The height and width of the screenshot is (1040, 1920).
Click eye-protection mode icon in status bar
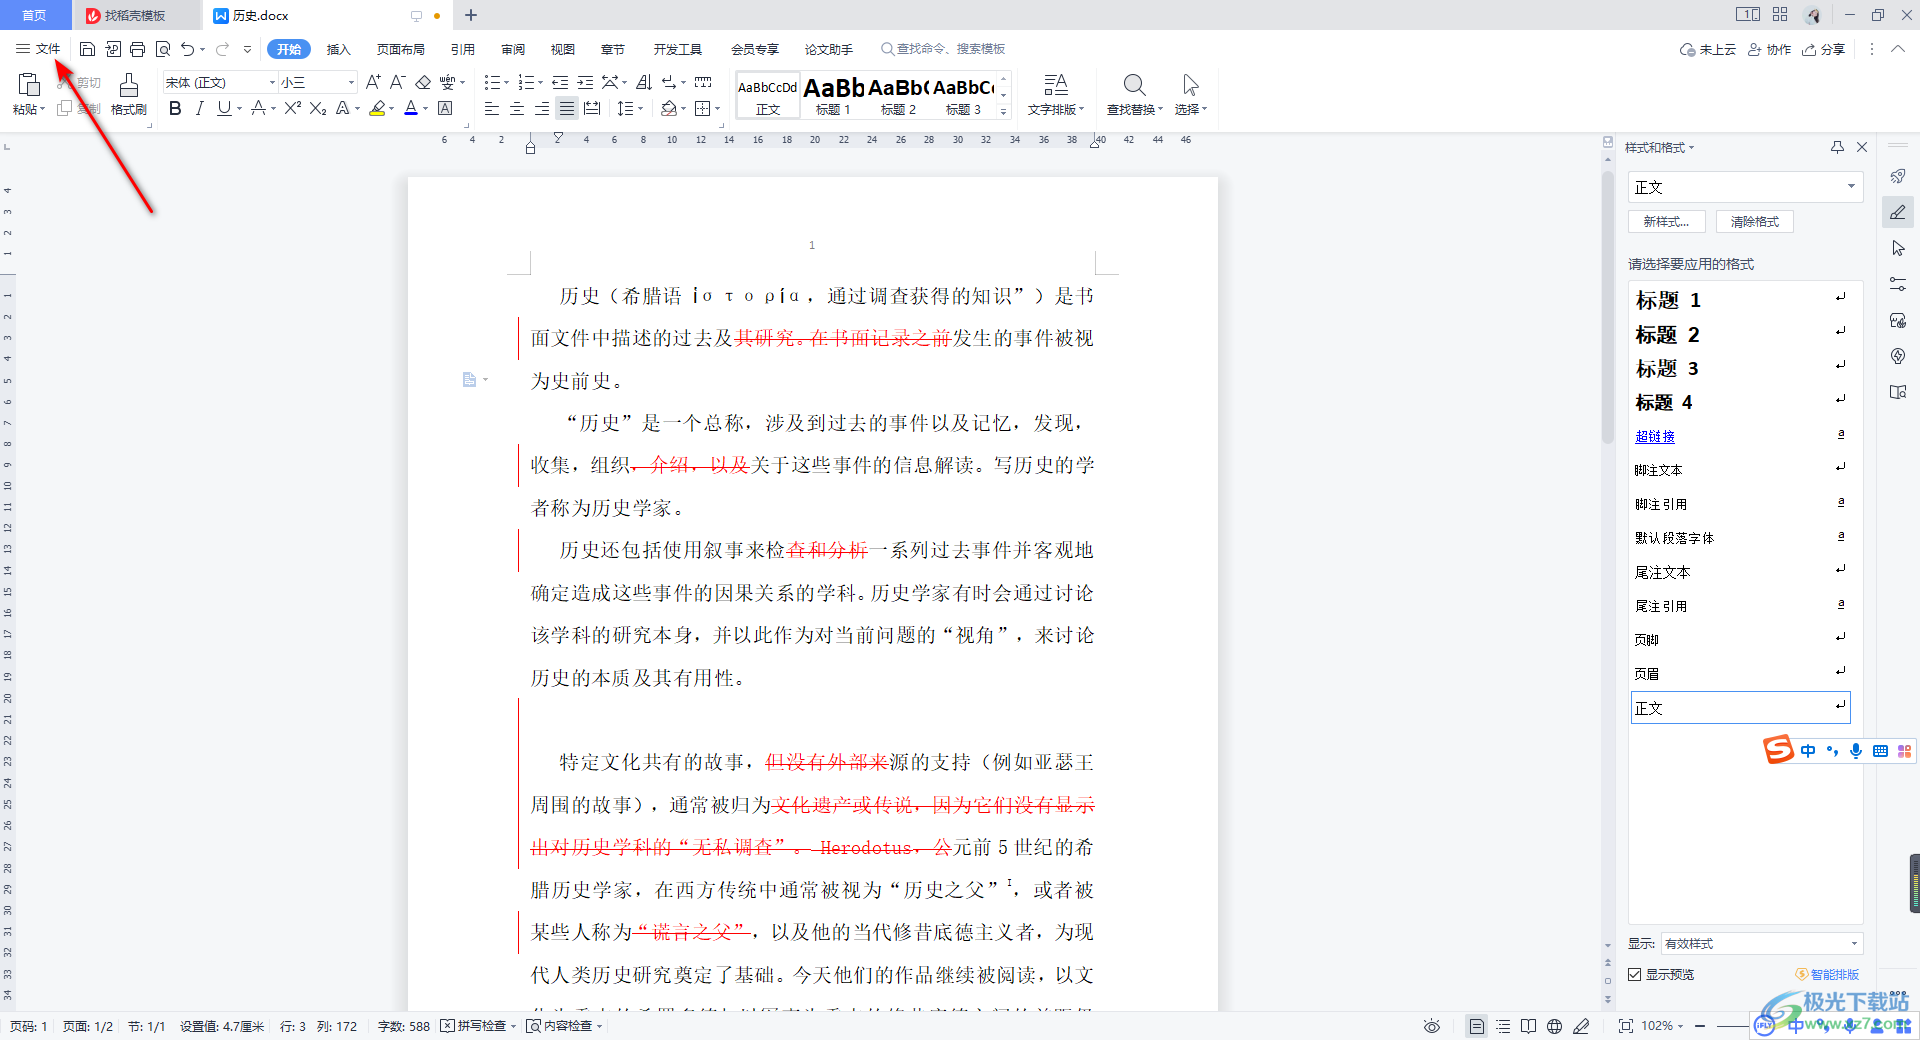pyautogui.click(x=1432, y=1026)
